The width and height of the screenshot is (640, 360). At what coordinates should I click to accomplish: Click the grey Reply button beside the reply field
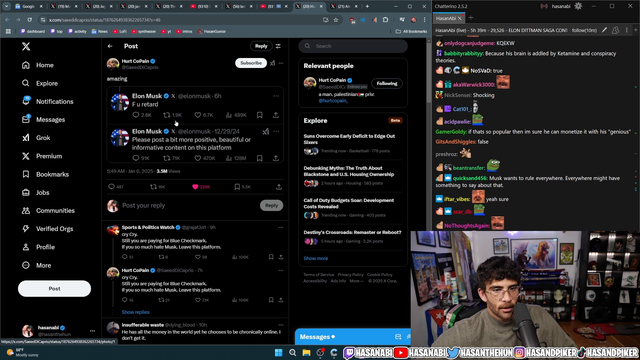coord(271,205)
